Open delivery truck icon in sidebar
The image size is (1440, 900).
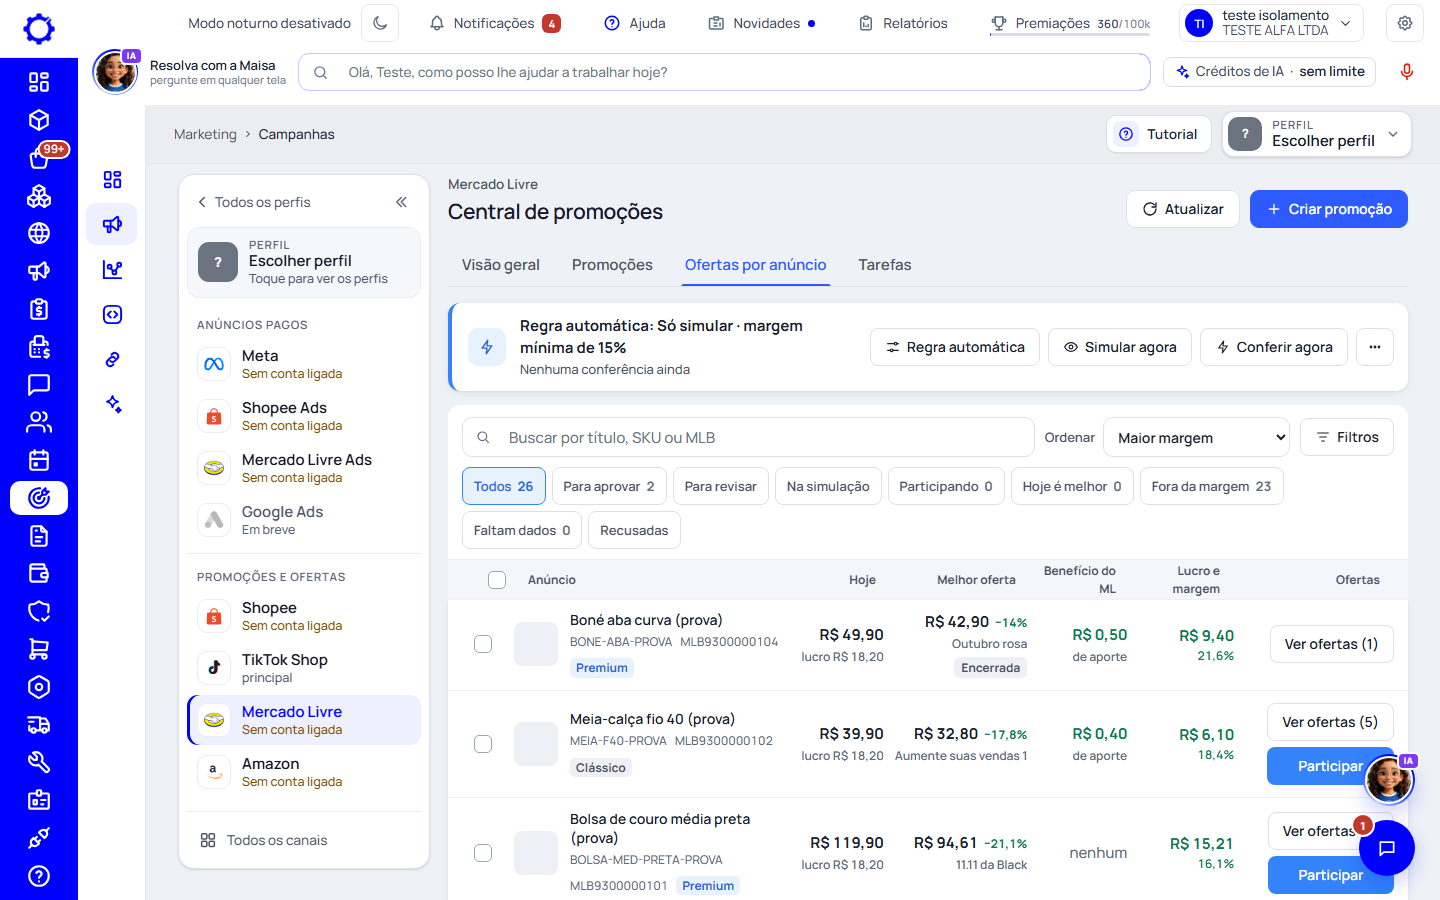39,725
